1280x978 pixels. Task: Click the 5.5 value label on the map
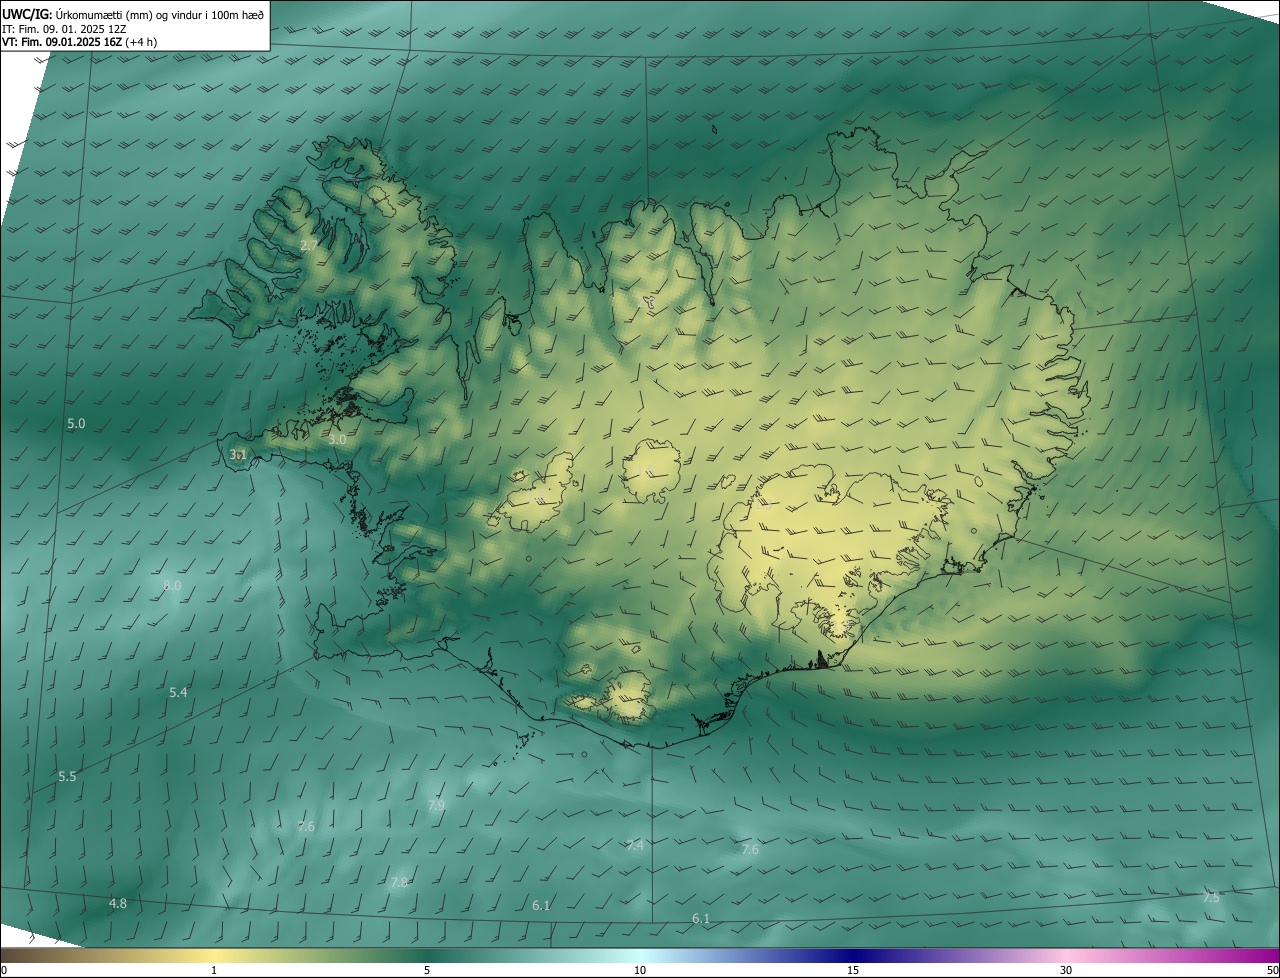pyautogui.click(x=67, y=777)
